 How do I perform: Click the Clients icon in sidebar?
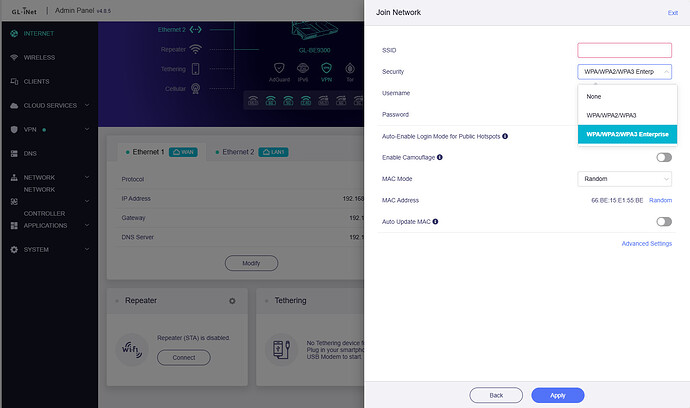[14, 81]
